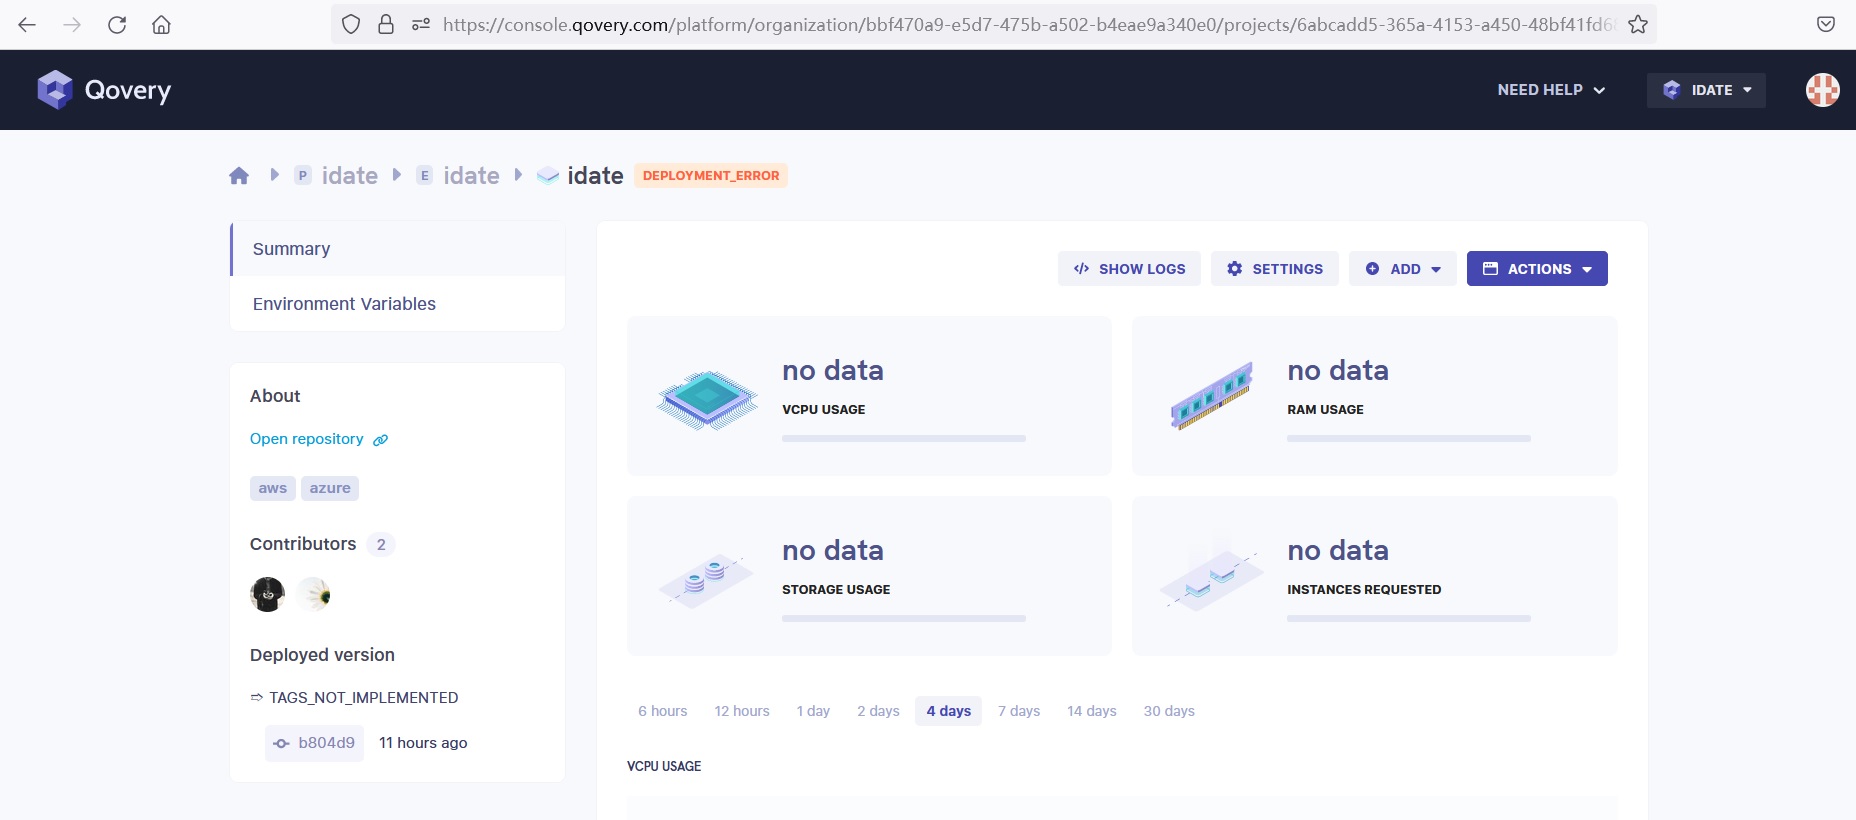Select the 7 days time range
This screenshot has width=1856, height=820.
click(1019, 711)
